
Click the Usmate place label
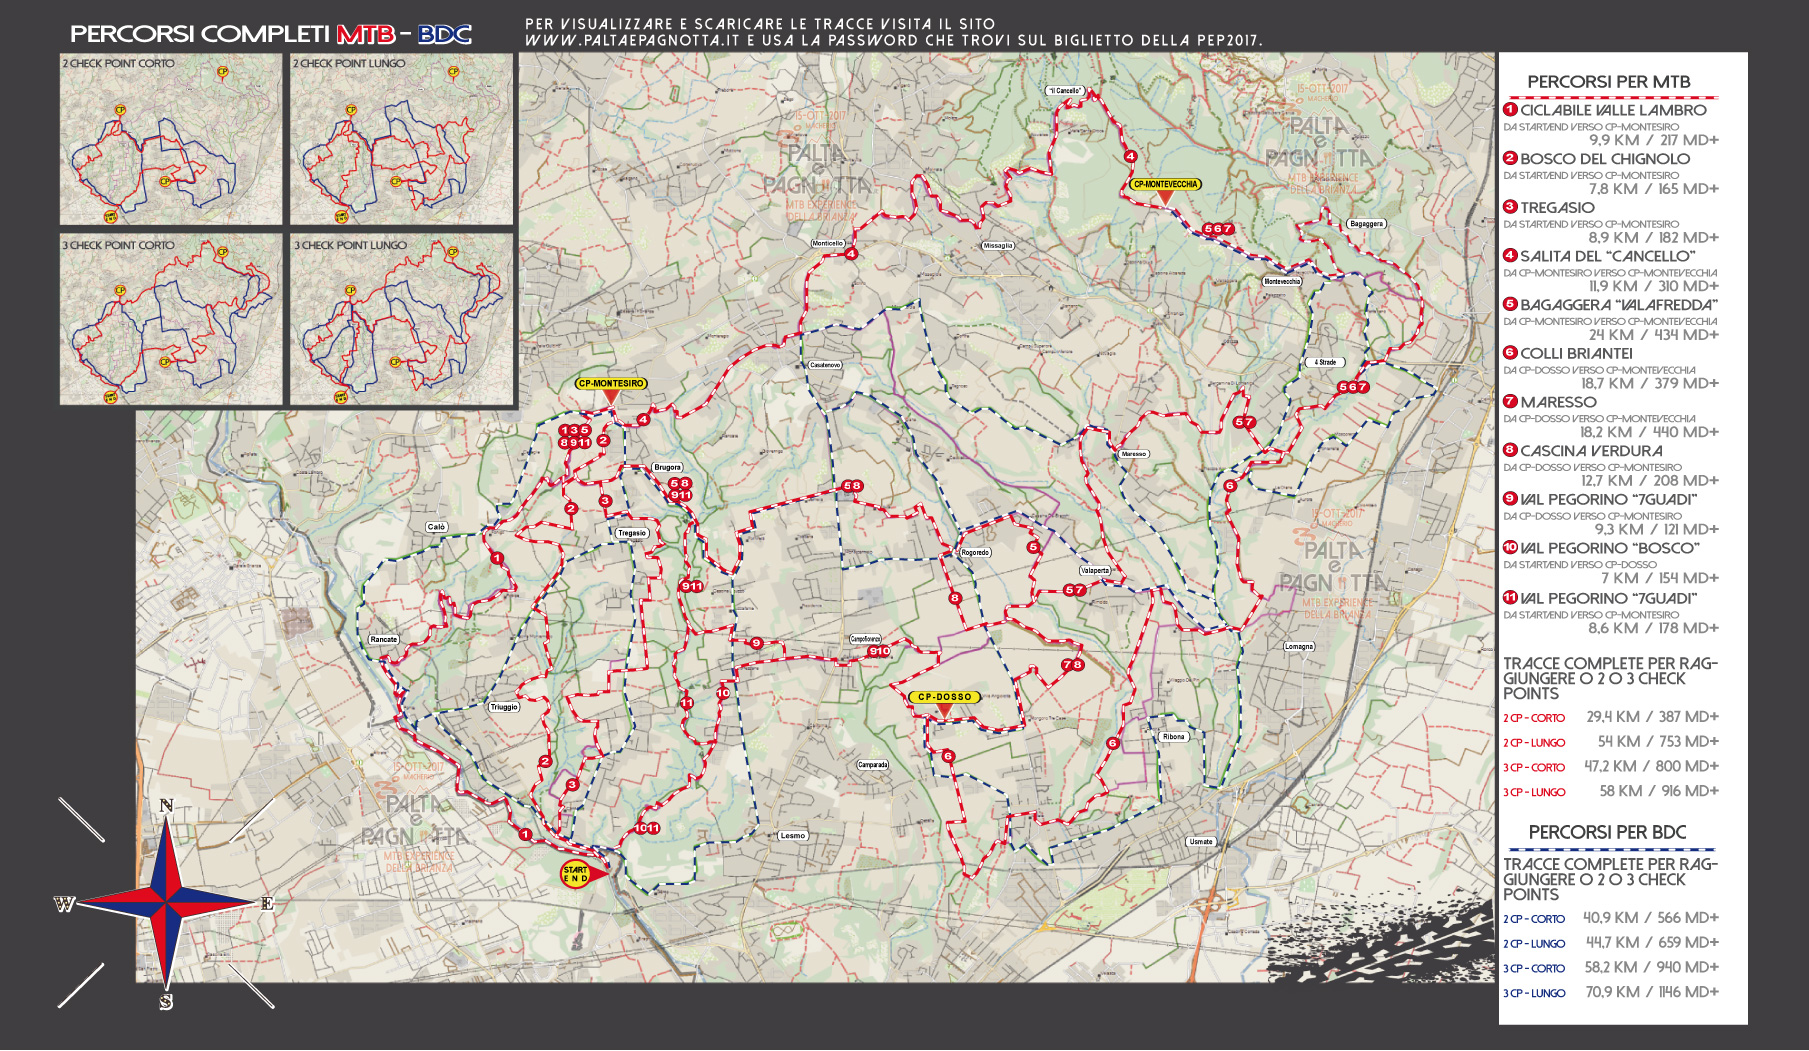point(1201,842)
